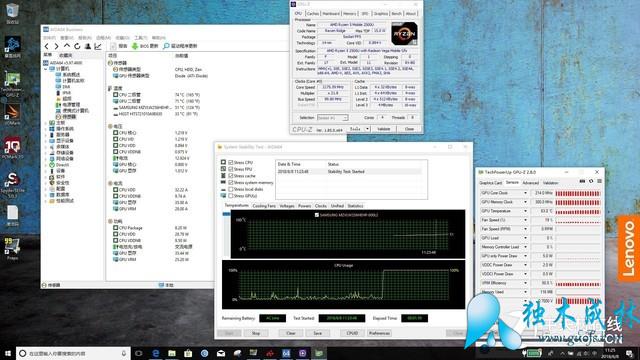Image resolution: width=640 pixels, height=360 pixels.
Task: Click the GPU Temperature red history graph
Action: tap(578, 211)
